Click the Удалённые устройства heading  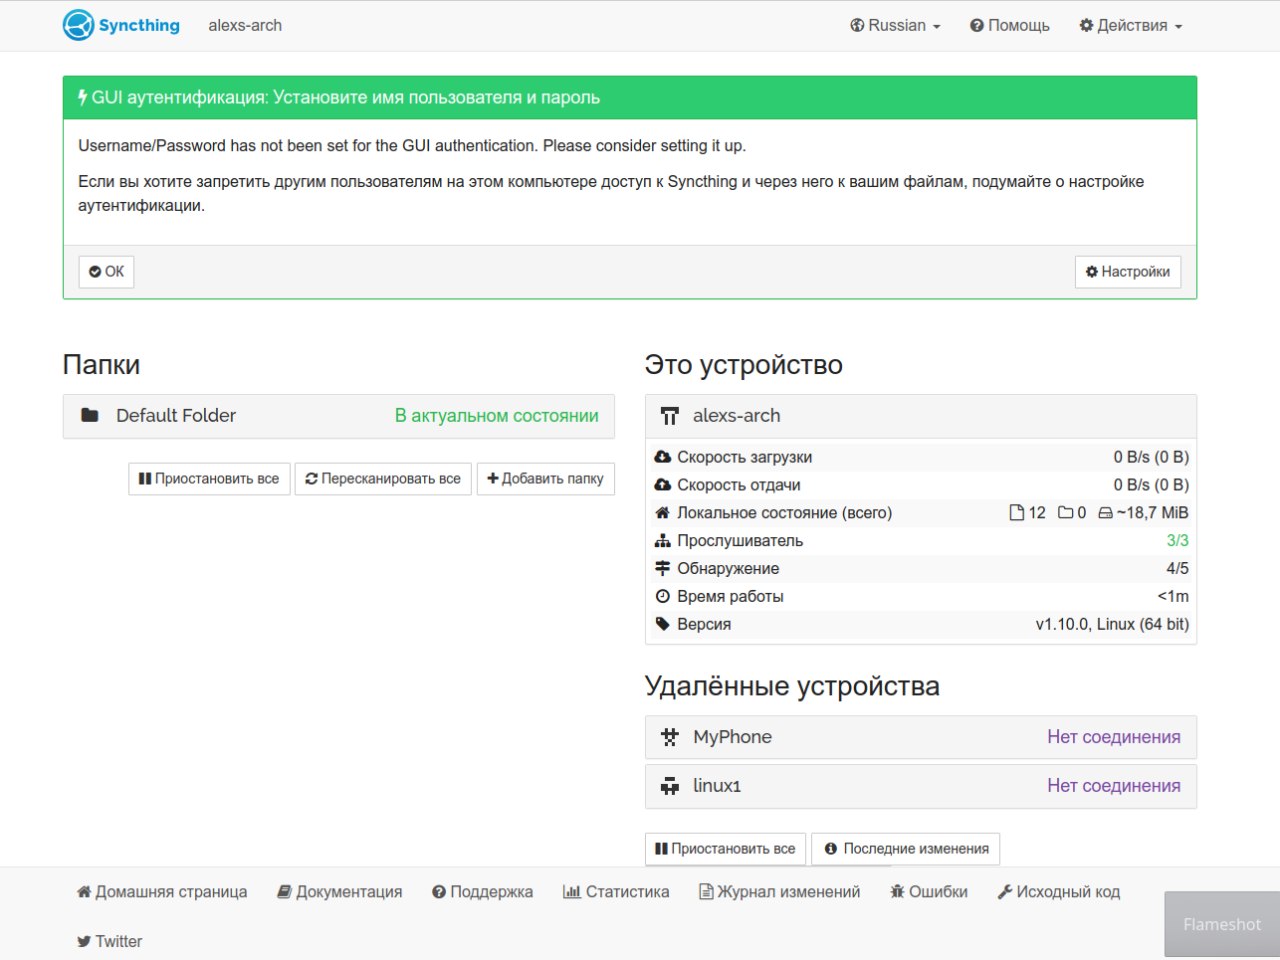pyautogui.click(x=792, y=686)
